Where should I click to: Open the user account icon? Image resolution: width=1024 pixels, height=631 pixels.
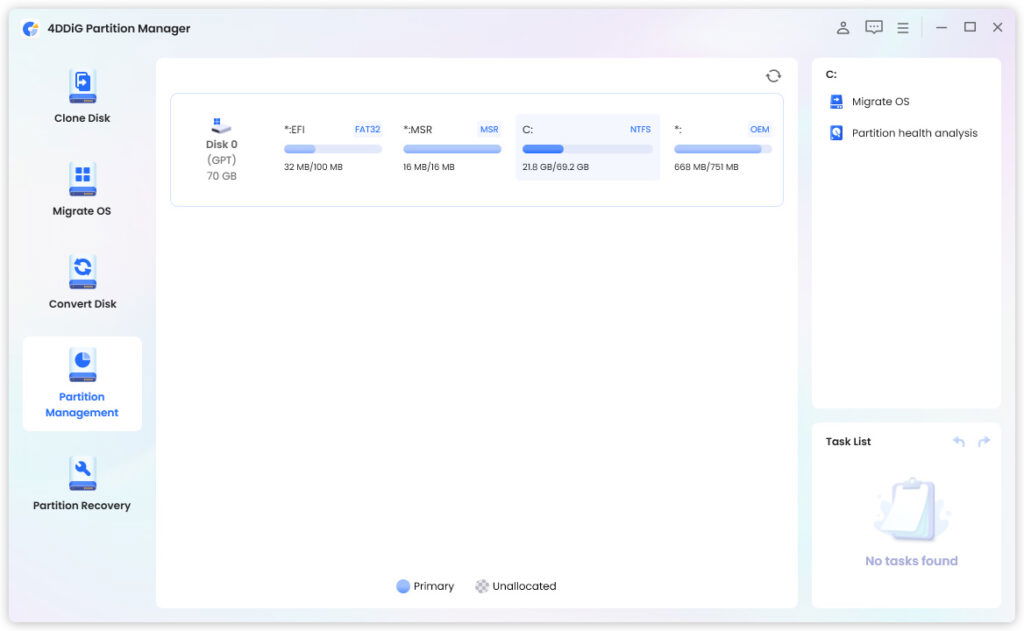[x=843, y=27]
